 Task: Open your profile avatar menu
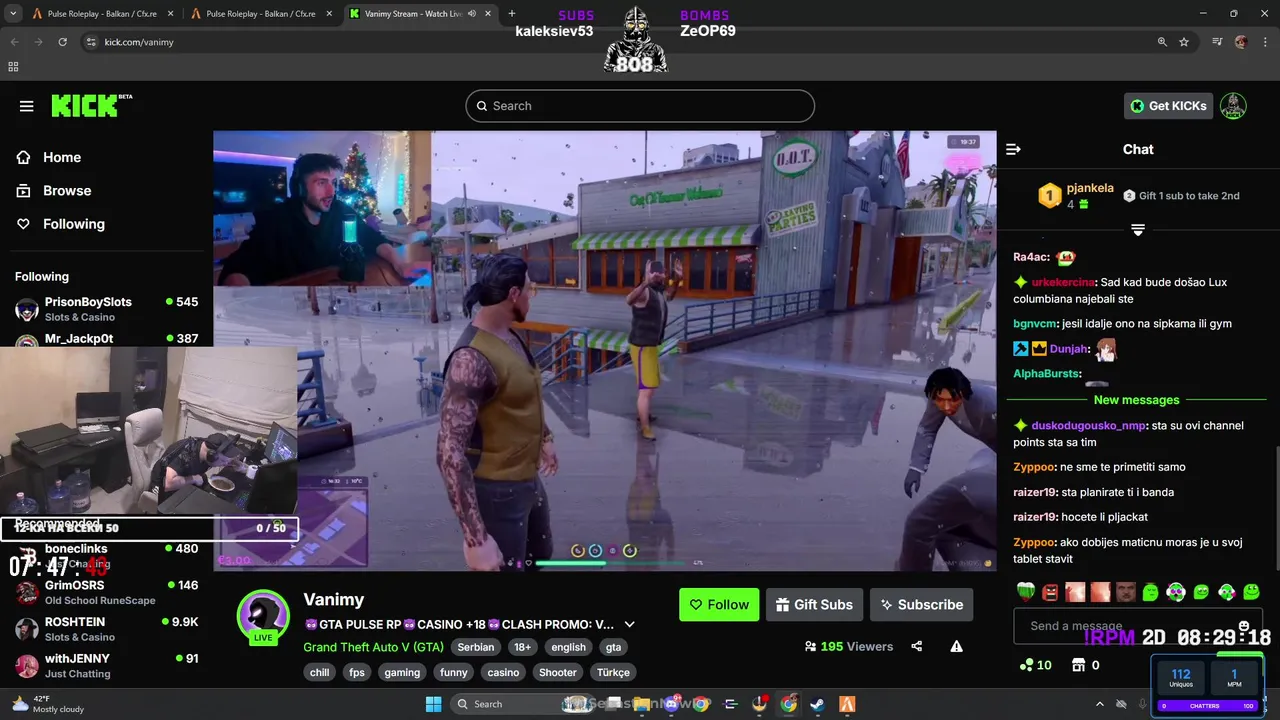[1233, 106]
